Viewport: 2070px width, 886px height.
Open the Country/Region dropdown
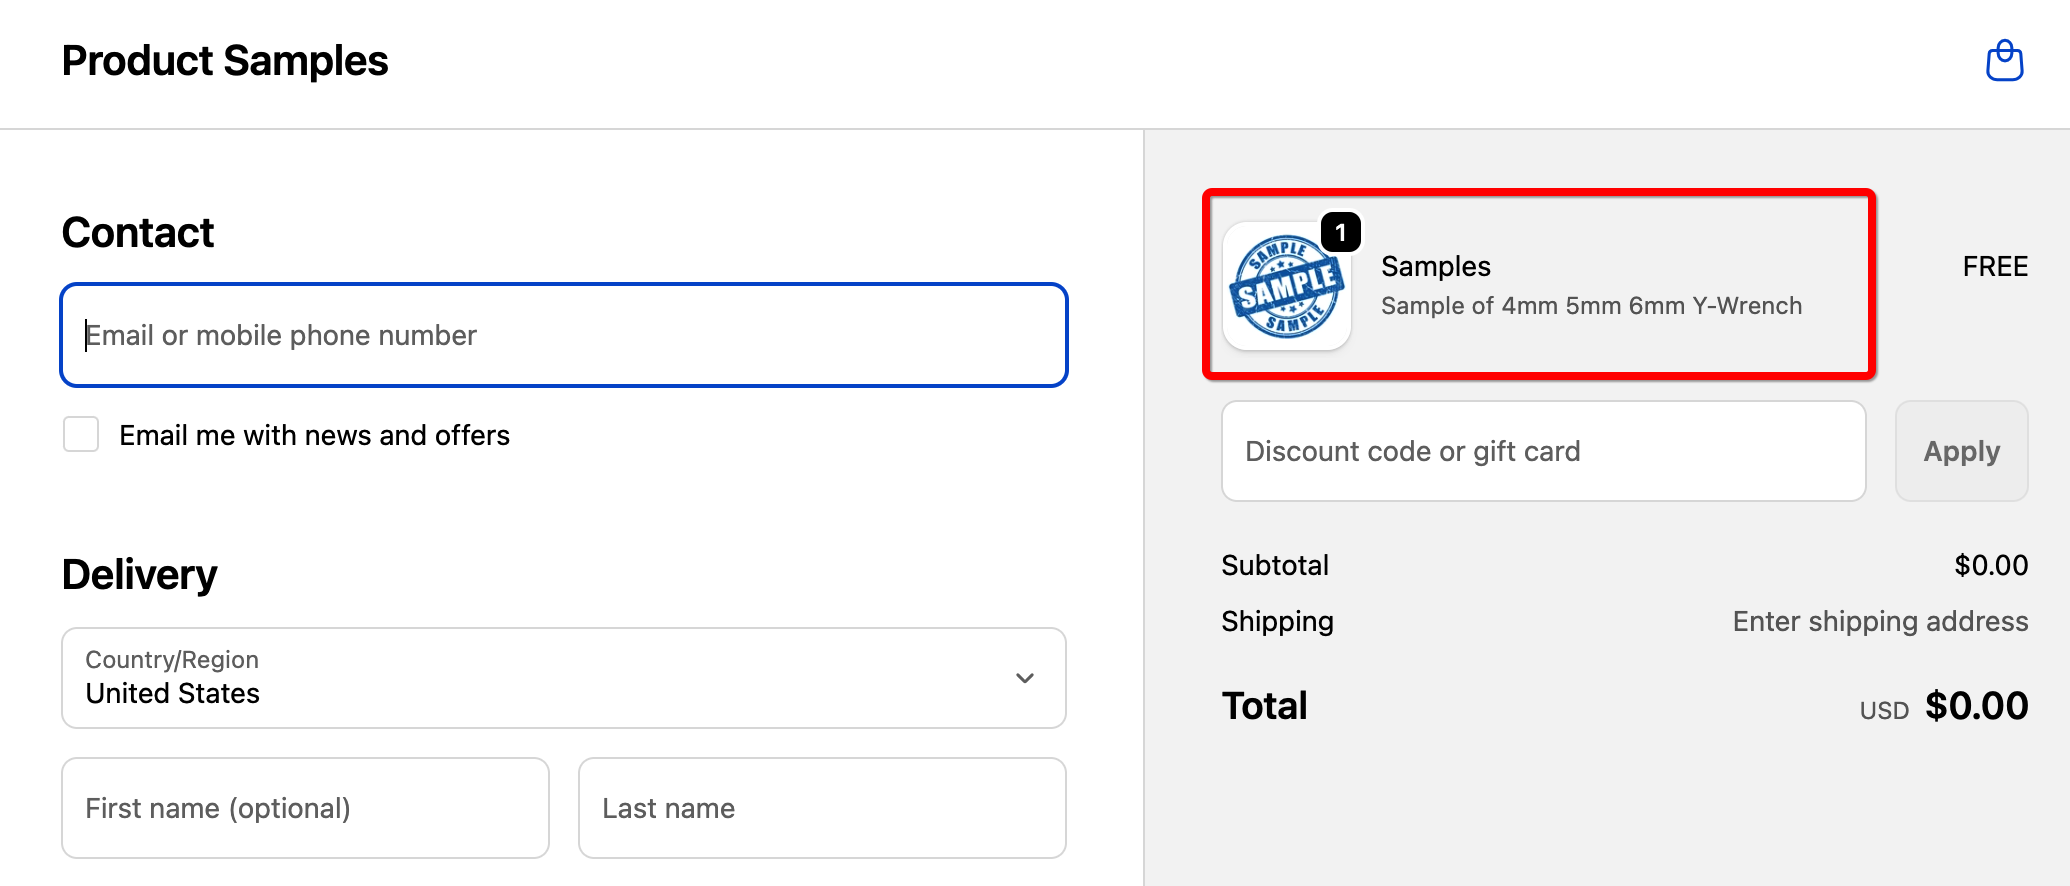[x=564, y=678]
